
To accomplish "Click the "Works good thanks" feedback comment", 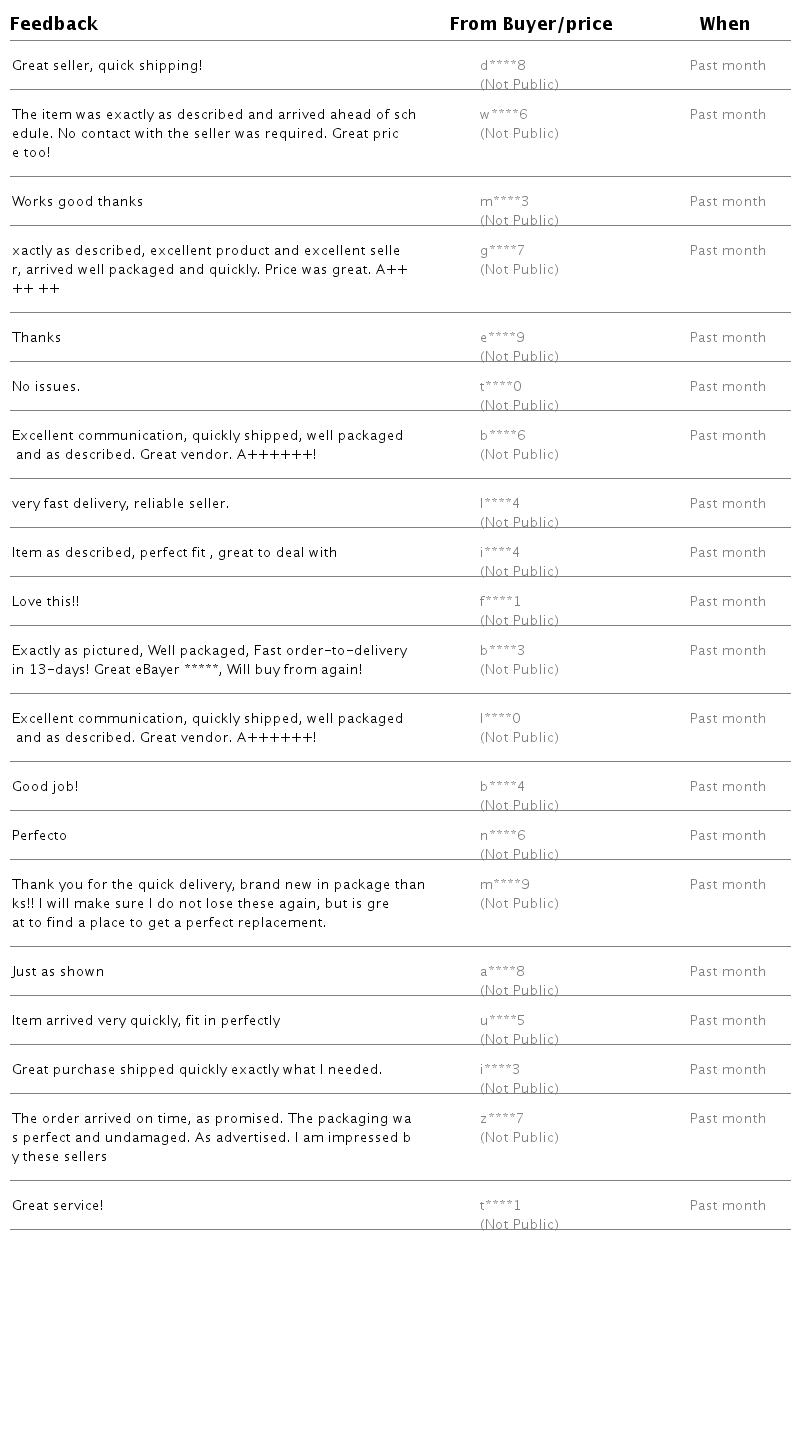I will click(x=78, y=202).
